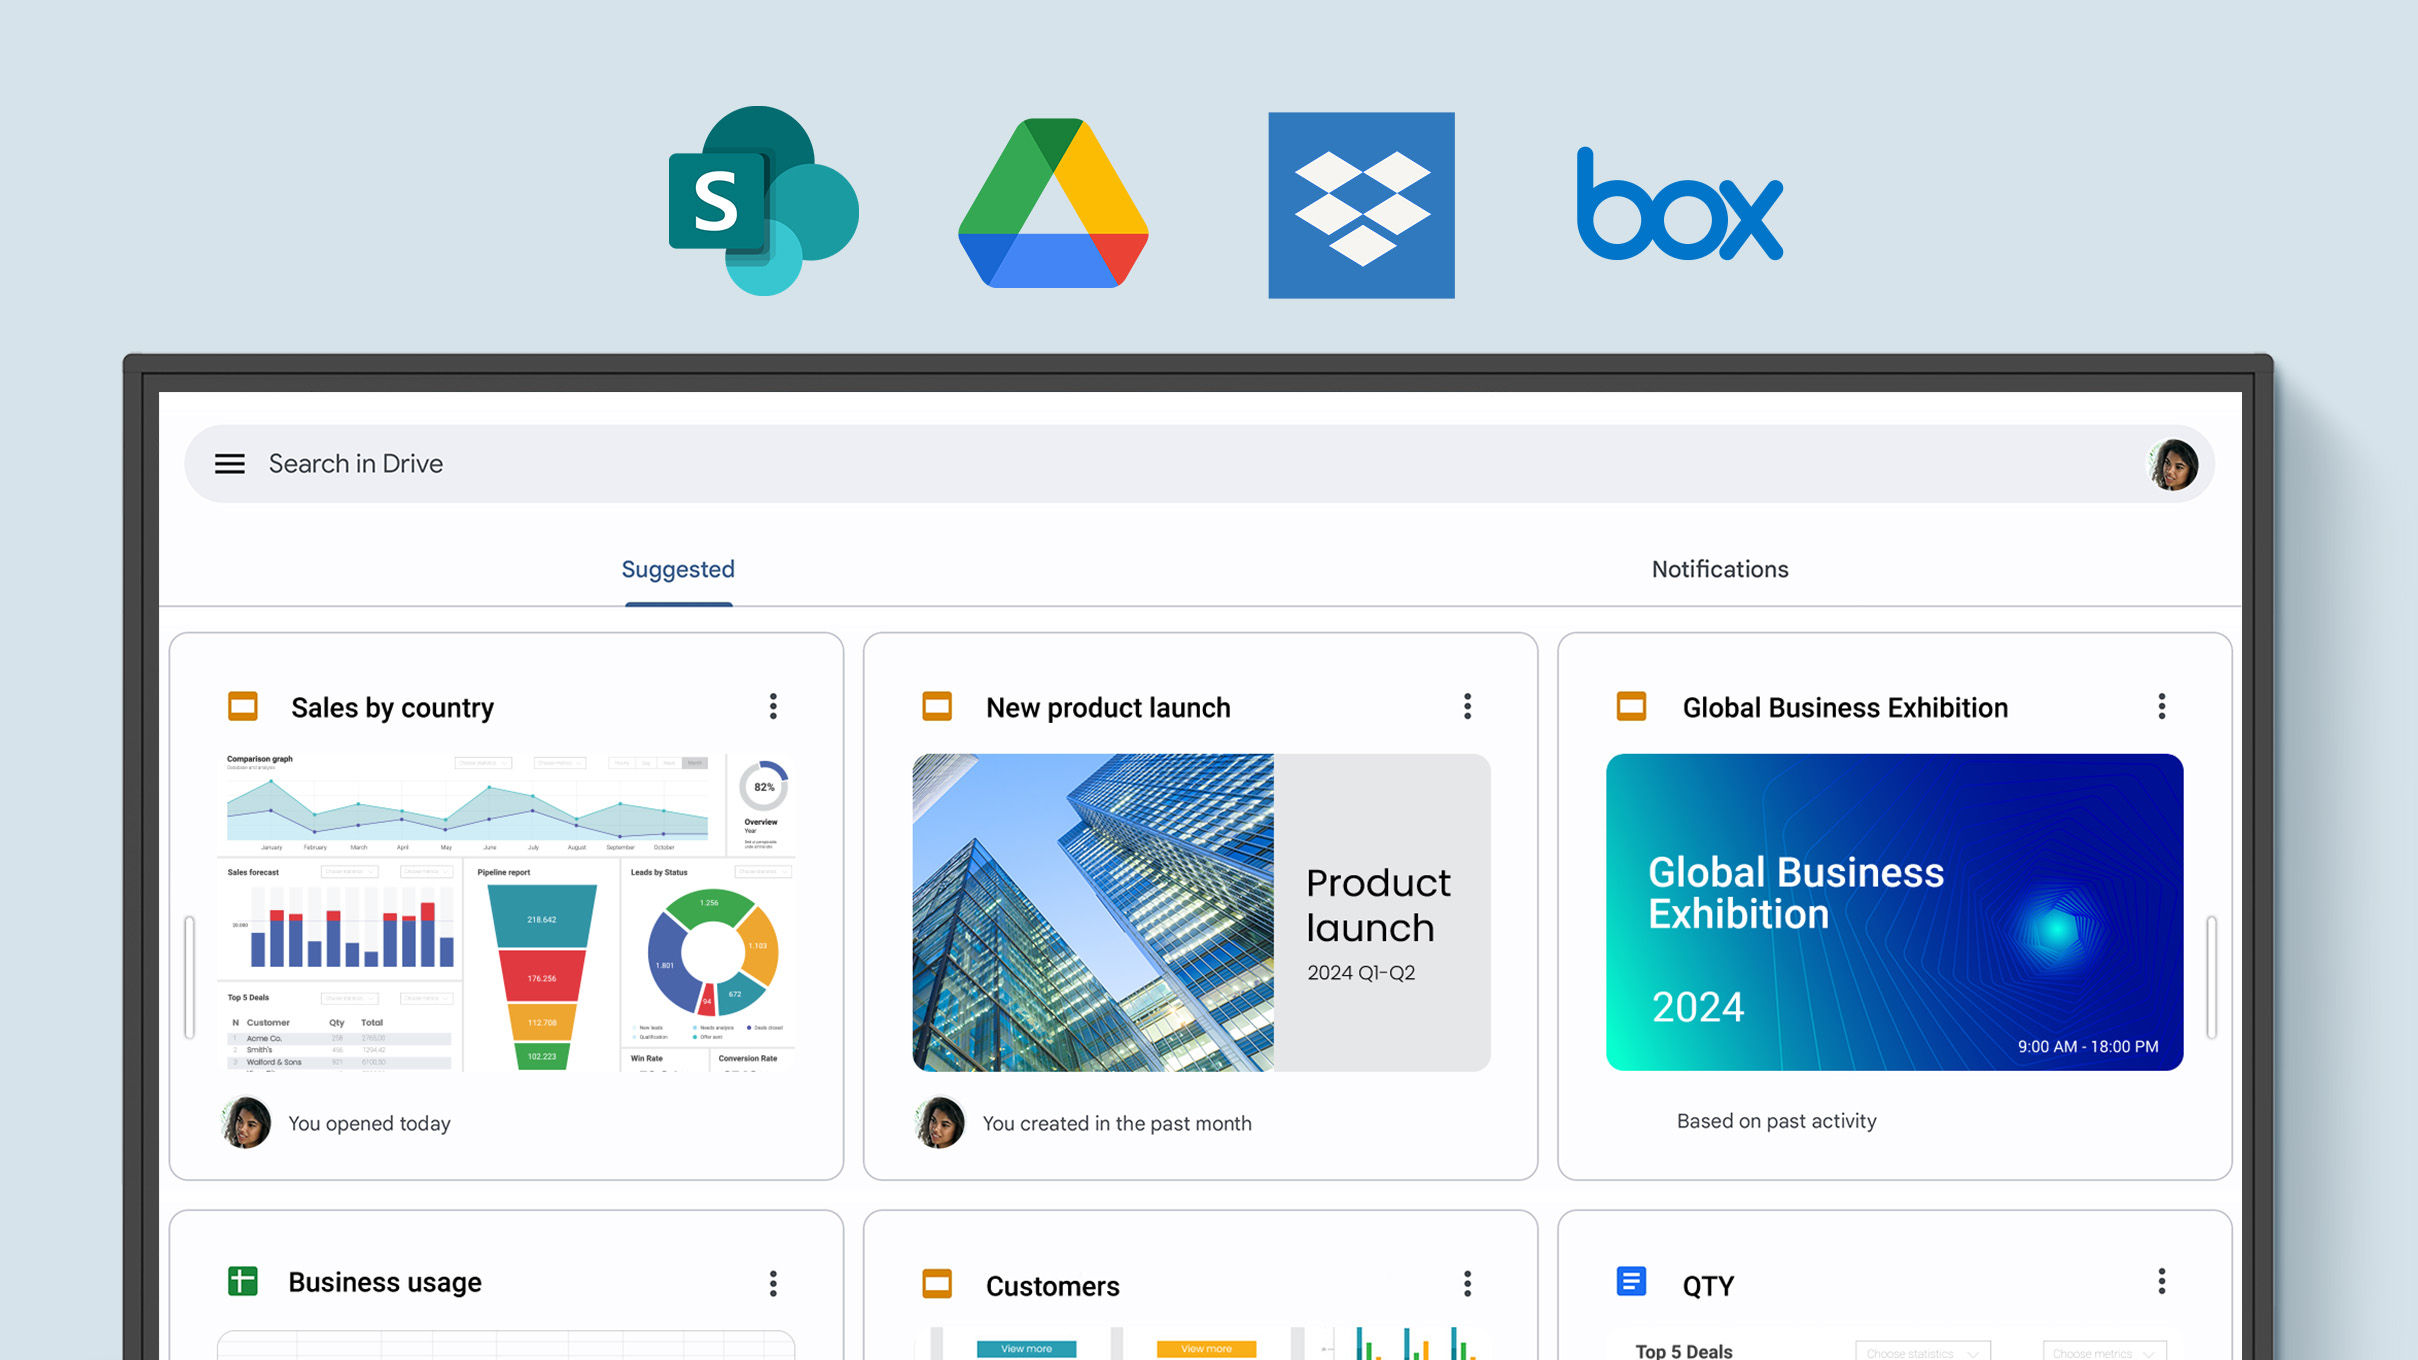
Task: Open three-dot menu on Sales by country
Action: [772, 706]
